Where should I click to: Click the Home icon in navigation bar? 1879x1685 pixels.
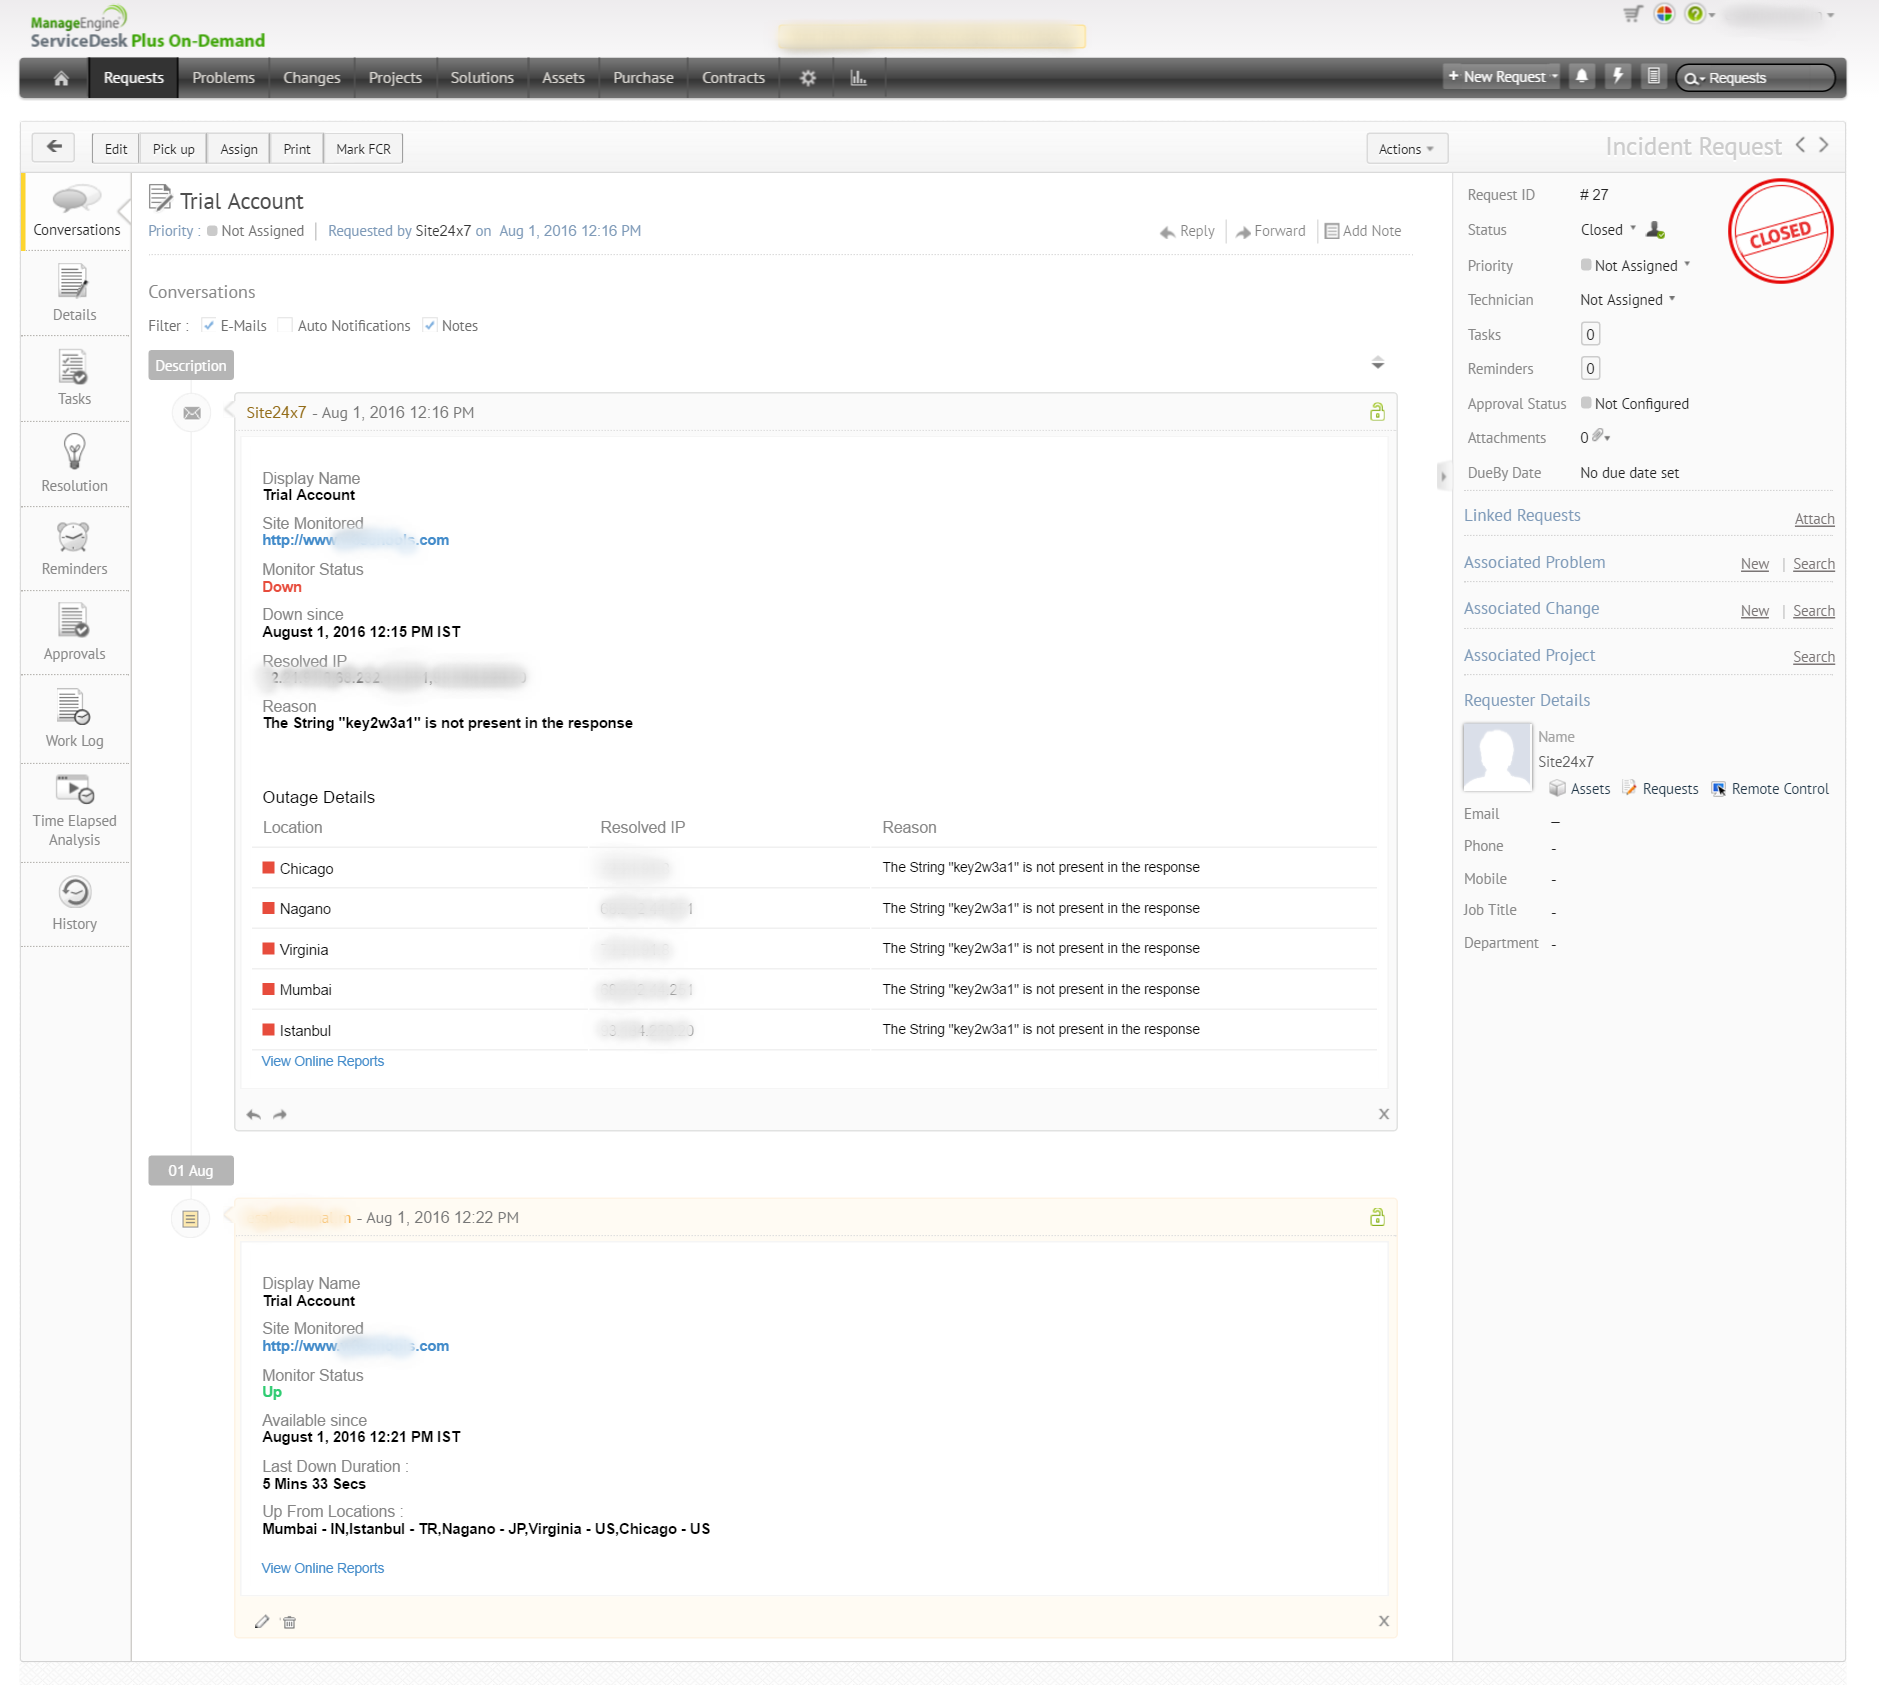point(61,78)
